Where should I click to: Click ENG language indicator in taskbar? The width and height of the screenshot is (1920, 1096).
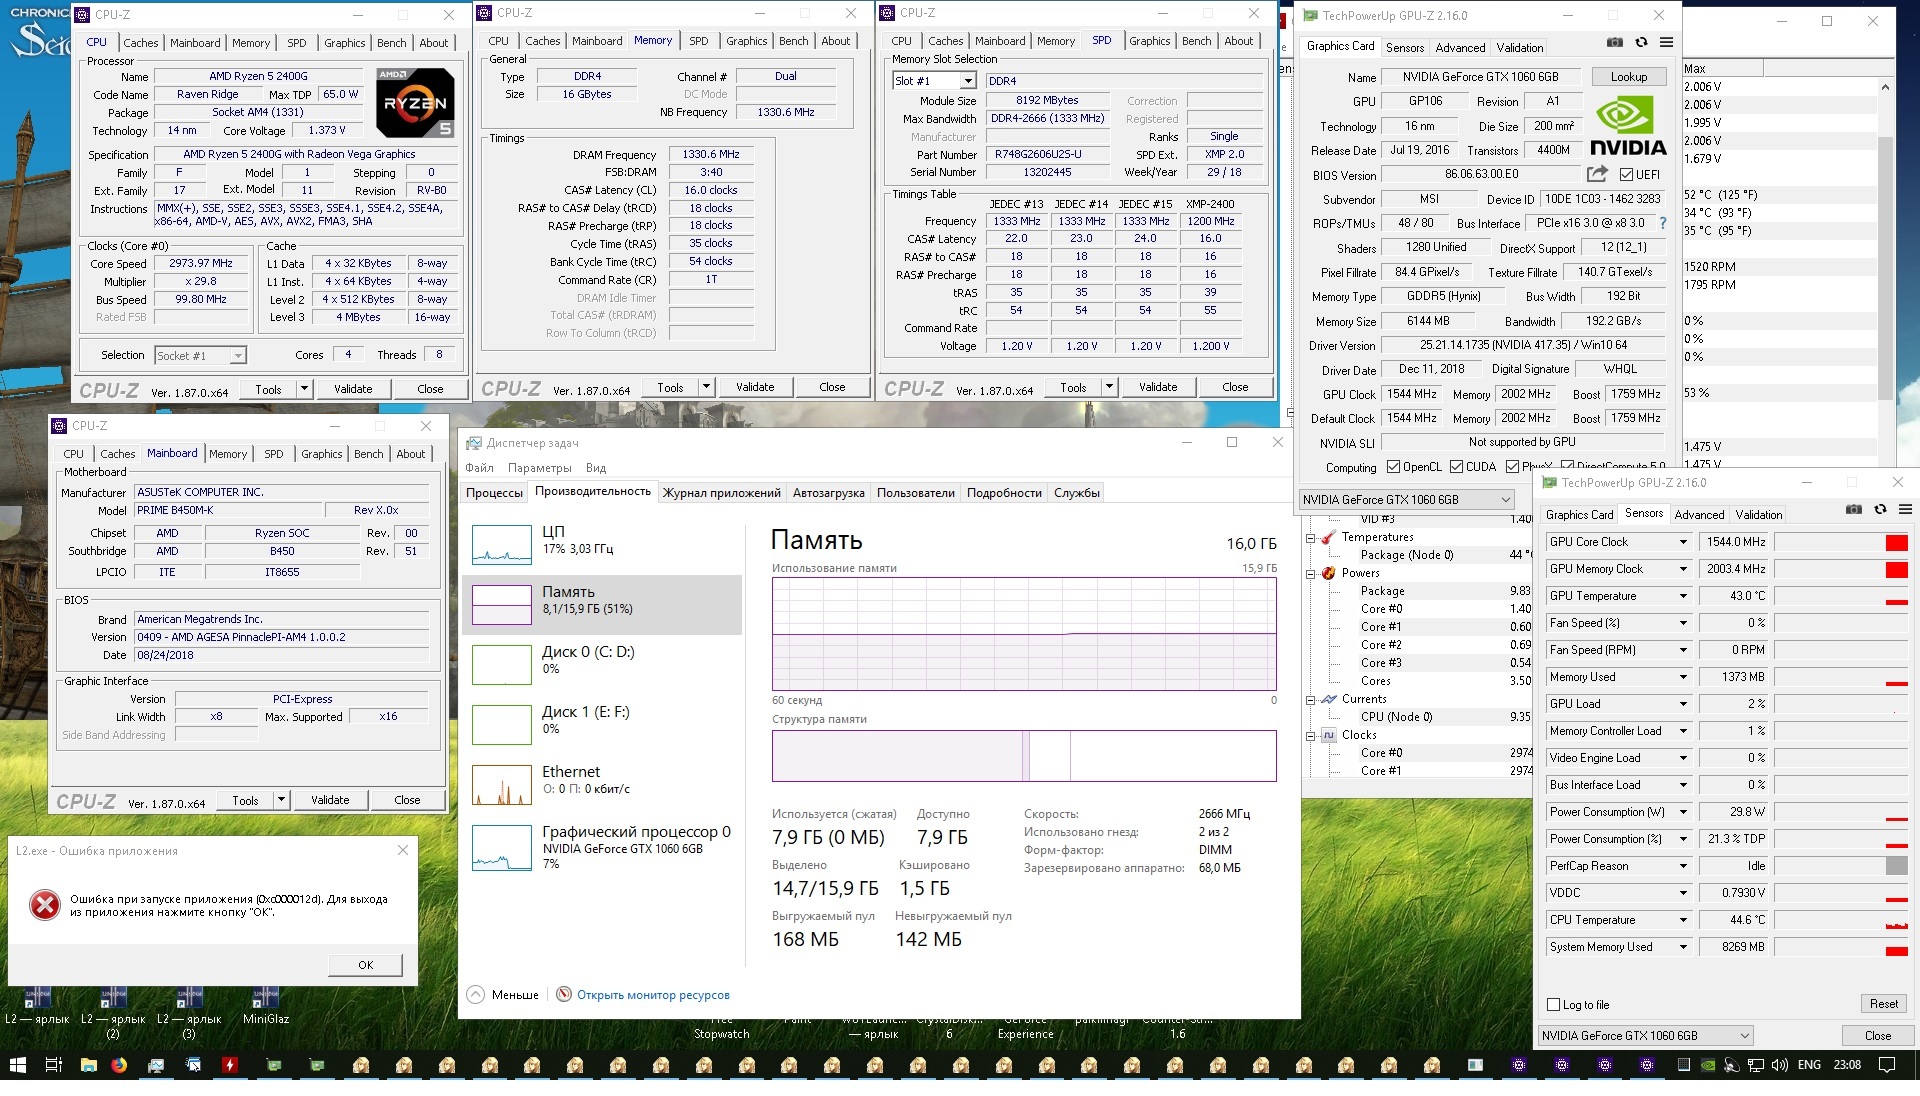[1808, 1065]
